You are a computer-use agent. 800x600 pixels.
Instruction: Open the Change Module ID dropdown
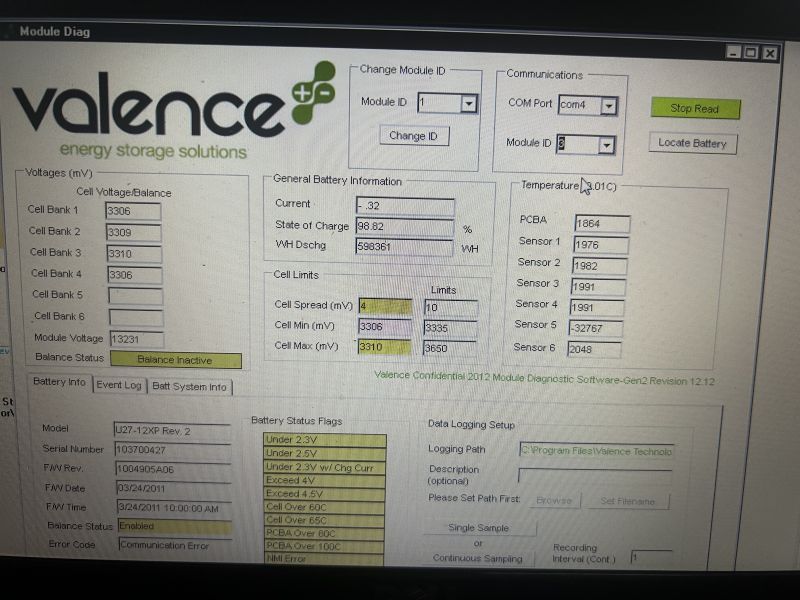(468, 104)
